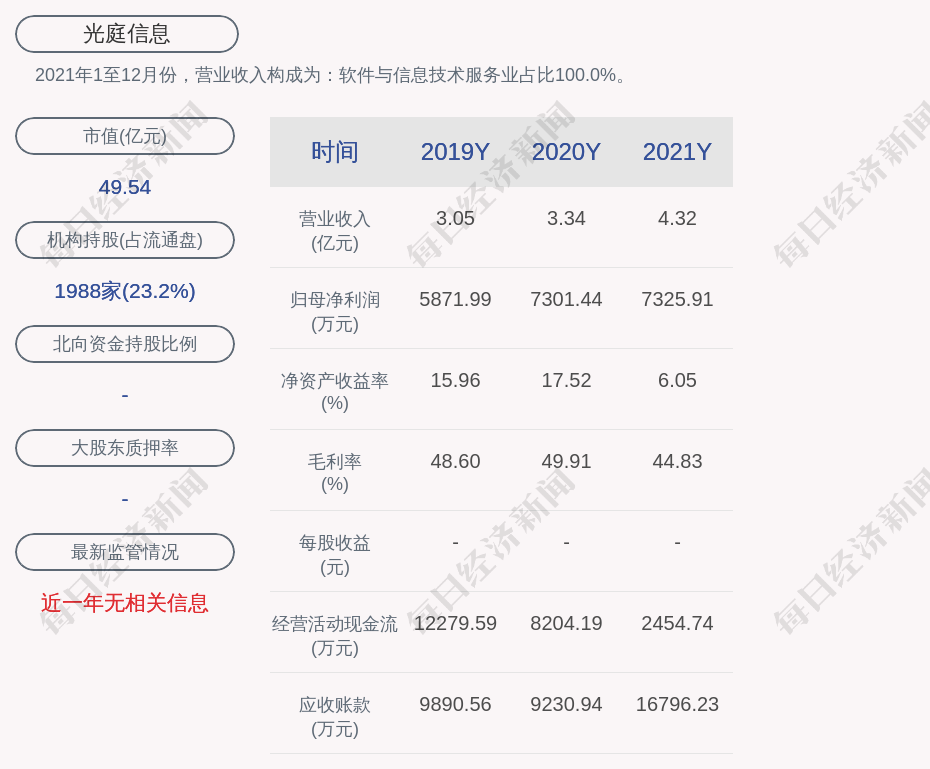Select the market value 49.54
930x769 pixels.
tap(125, 187)
